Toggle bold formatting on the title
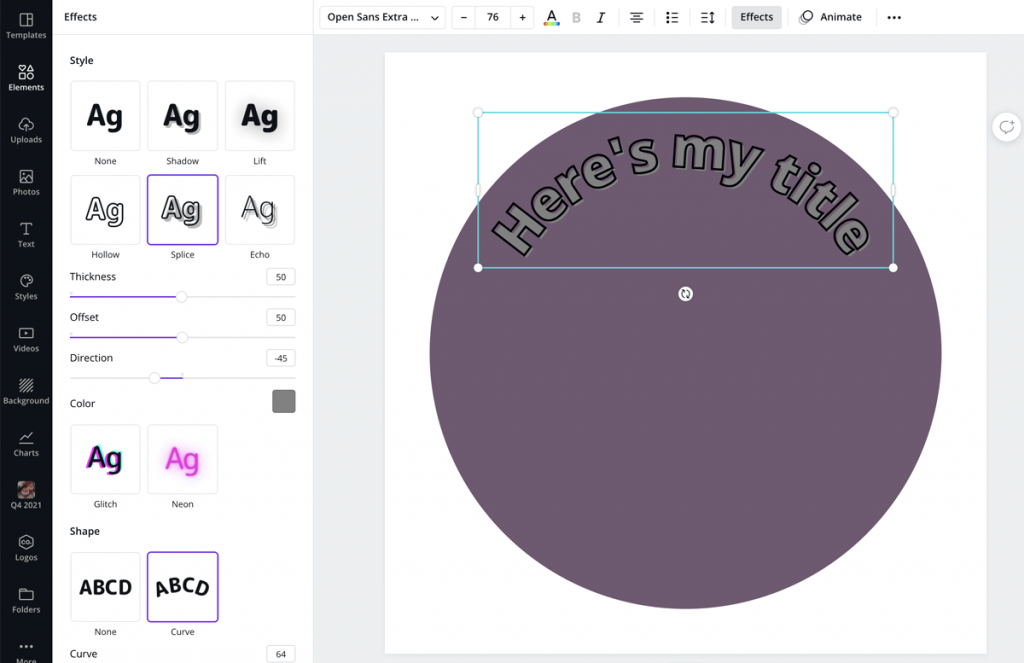1024x663 pixels. (x=576, y=17)
